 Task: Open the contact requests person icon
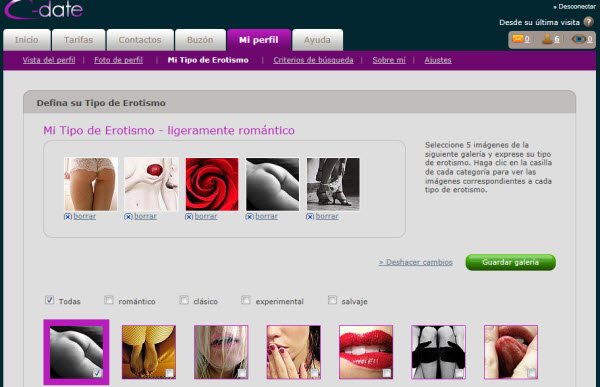[547, 39]
